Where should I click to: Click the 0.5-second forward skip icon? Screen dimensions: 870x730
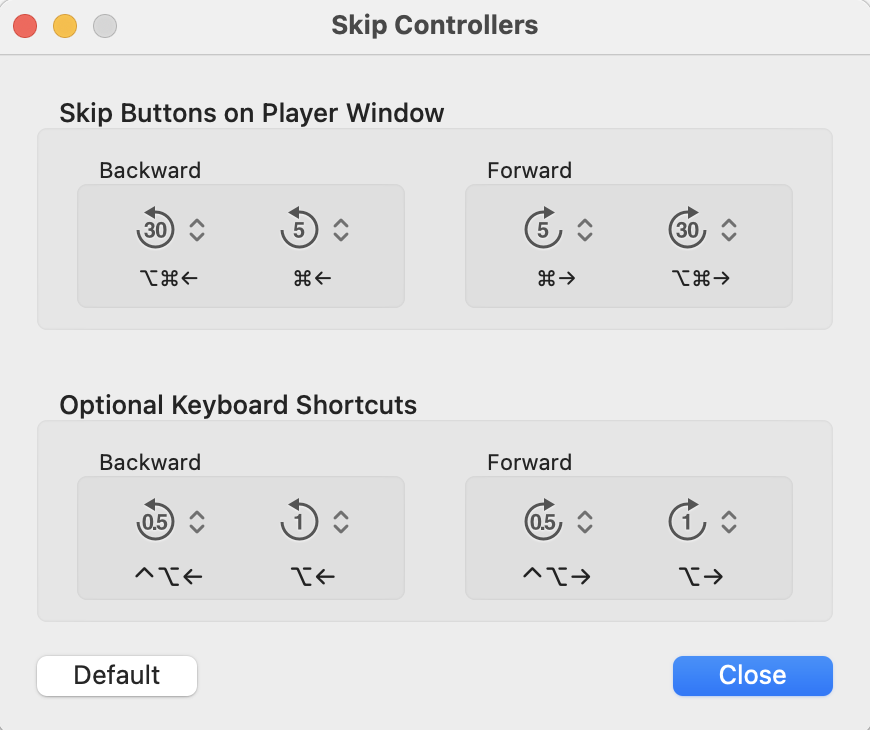(543, 519)
